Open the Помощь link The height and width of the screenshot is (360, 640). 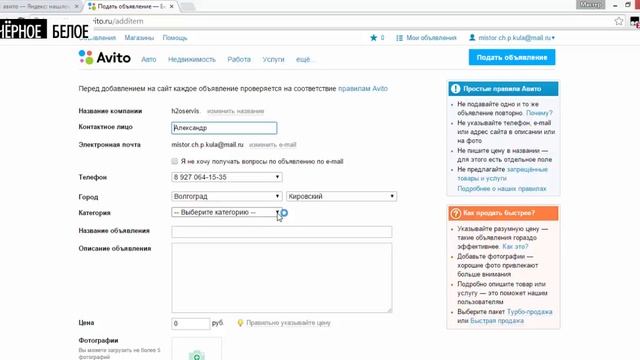[175, 38]
